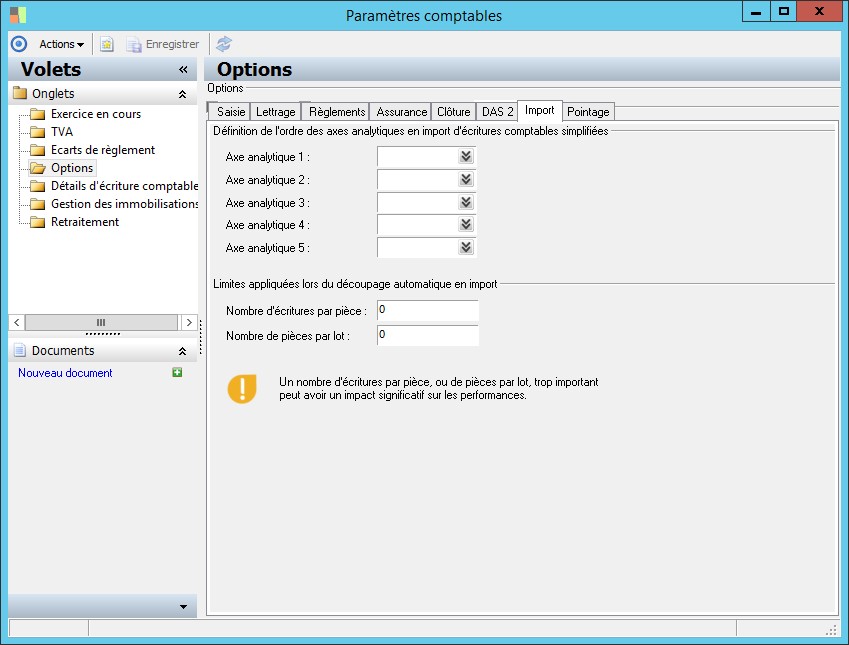Click the new document star icon in toolbar
This screenshot has height=645, width=849.
(107, 44)
